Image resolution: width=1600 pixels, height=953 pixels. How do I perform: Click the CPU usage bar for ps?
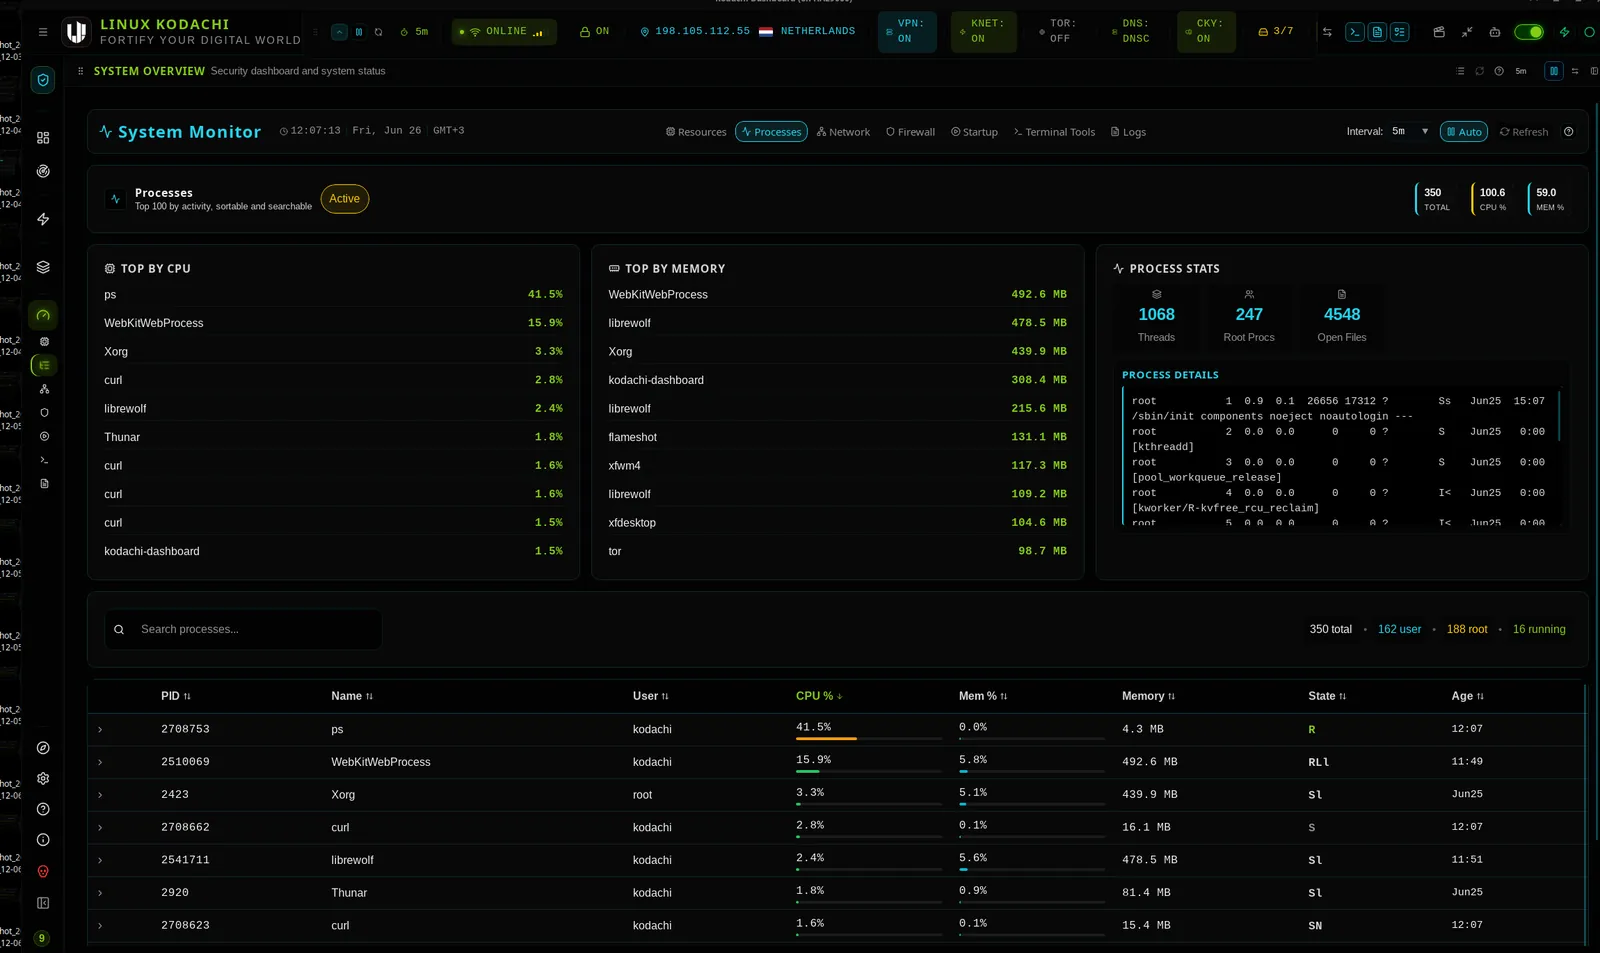coord(869,738)
